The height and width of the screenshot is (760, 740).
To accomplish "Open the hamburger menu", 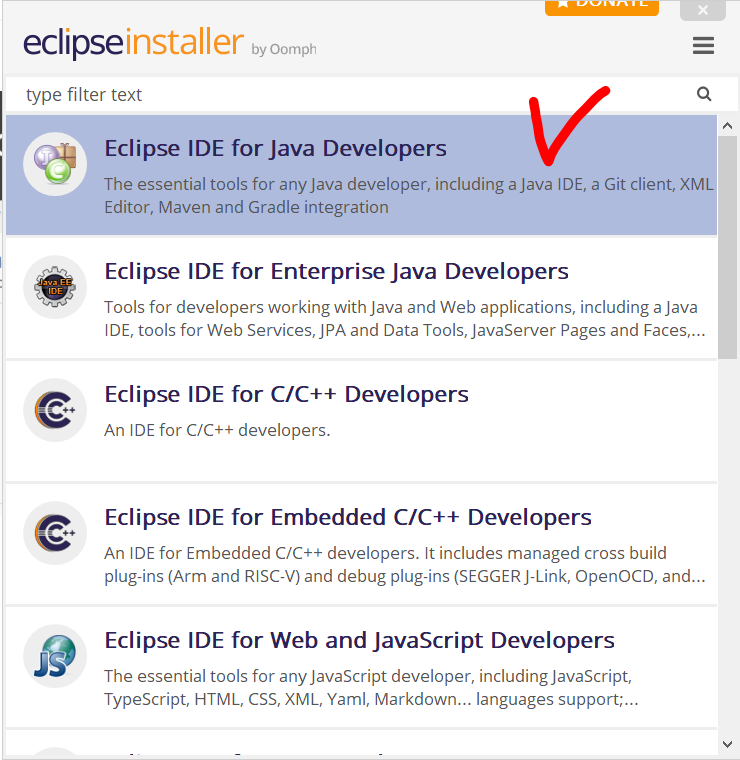I will (x=703, y=46).
